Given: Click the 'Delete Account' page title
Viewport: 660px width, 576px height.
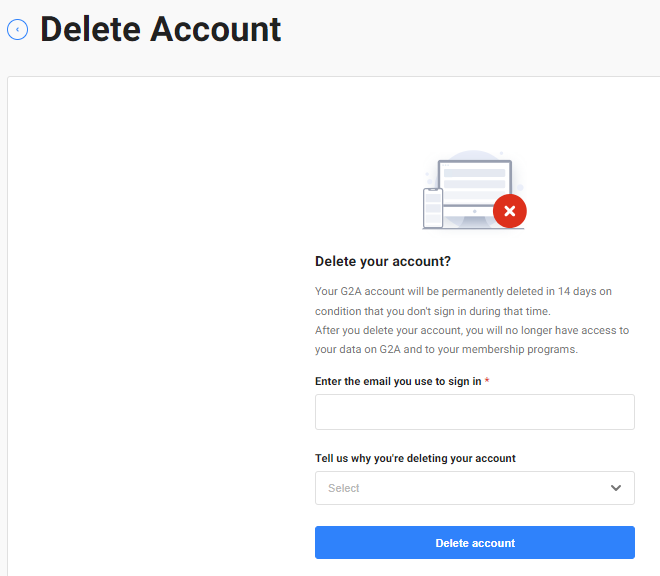Looking at the screenshot, I should [x=160, y=29].
